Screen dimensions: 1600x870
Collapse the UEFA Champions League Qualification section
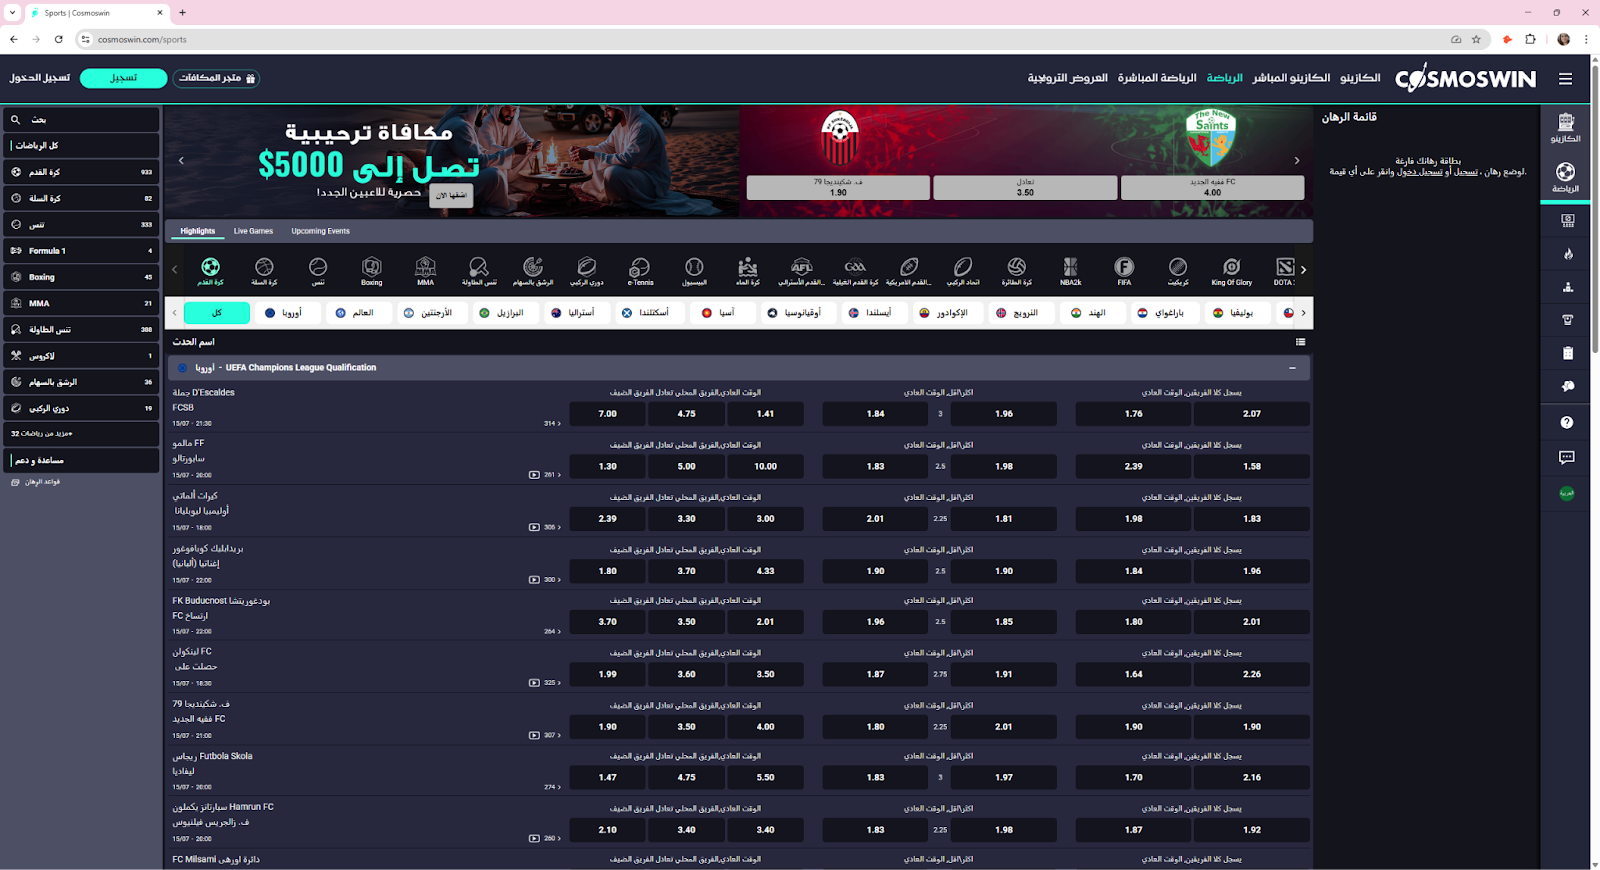[x=1292, y=368]
